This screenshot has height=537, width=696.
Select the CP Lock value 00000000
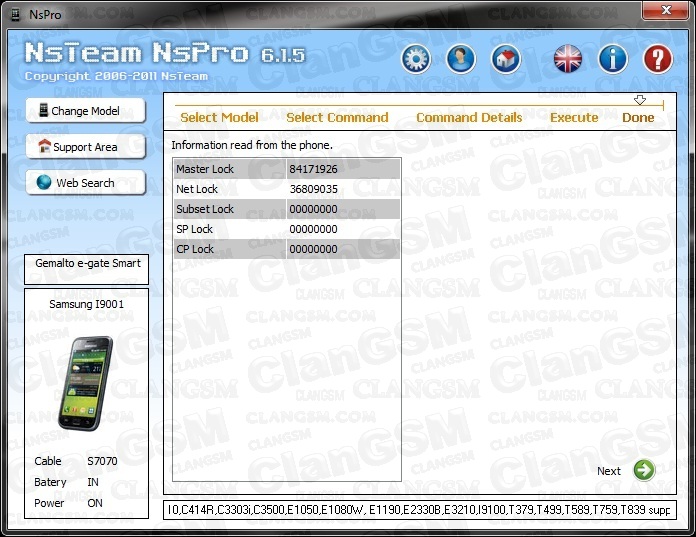coord(313,249)
